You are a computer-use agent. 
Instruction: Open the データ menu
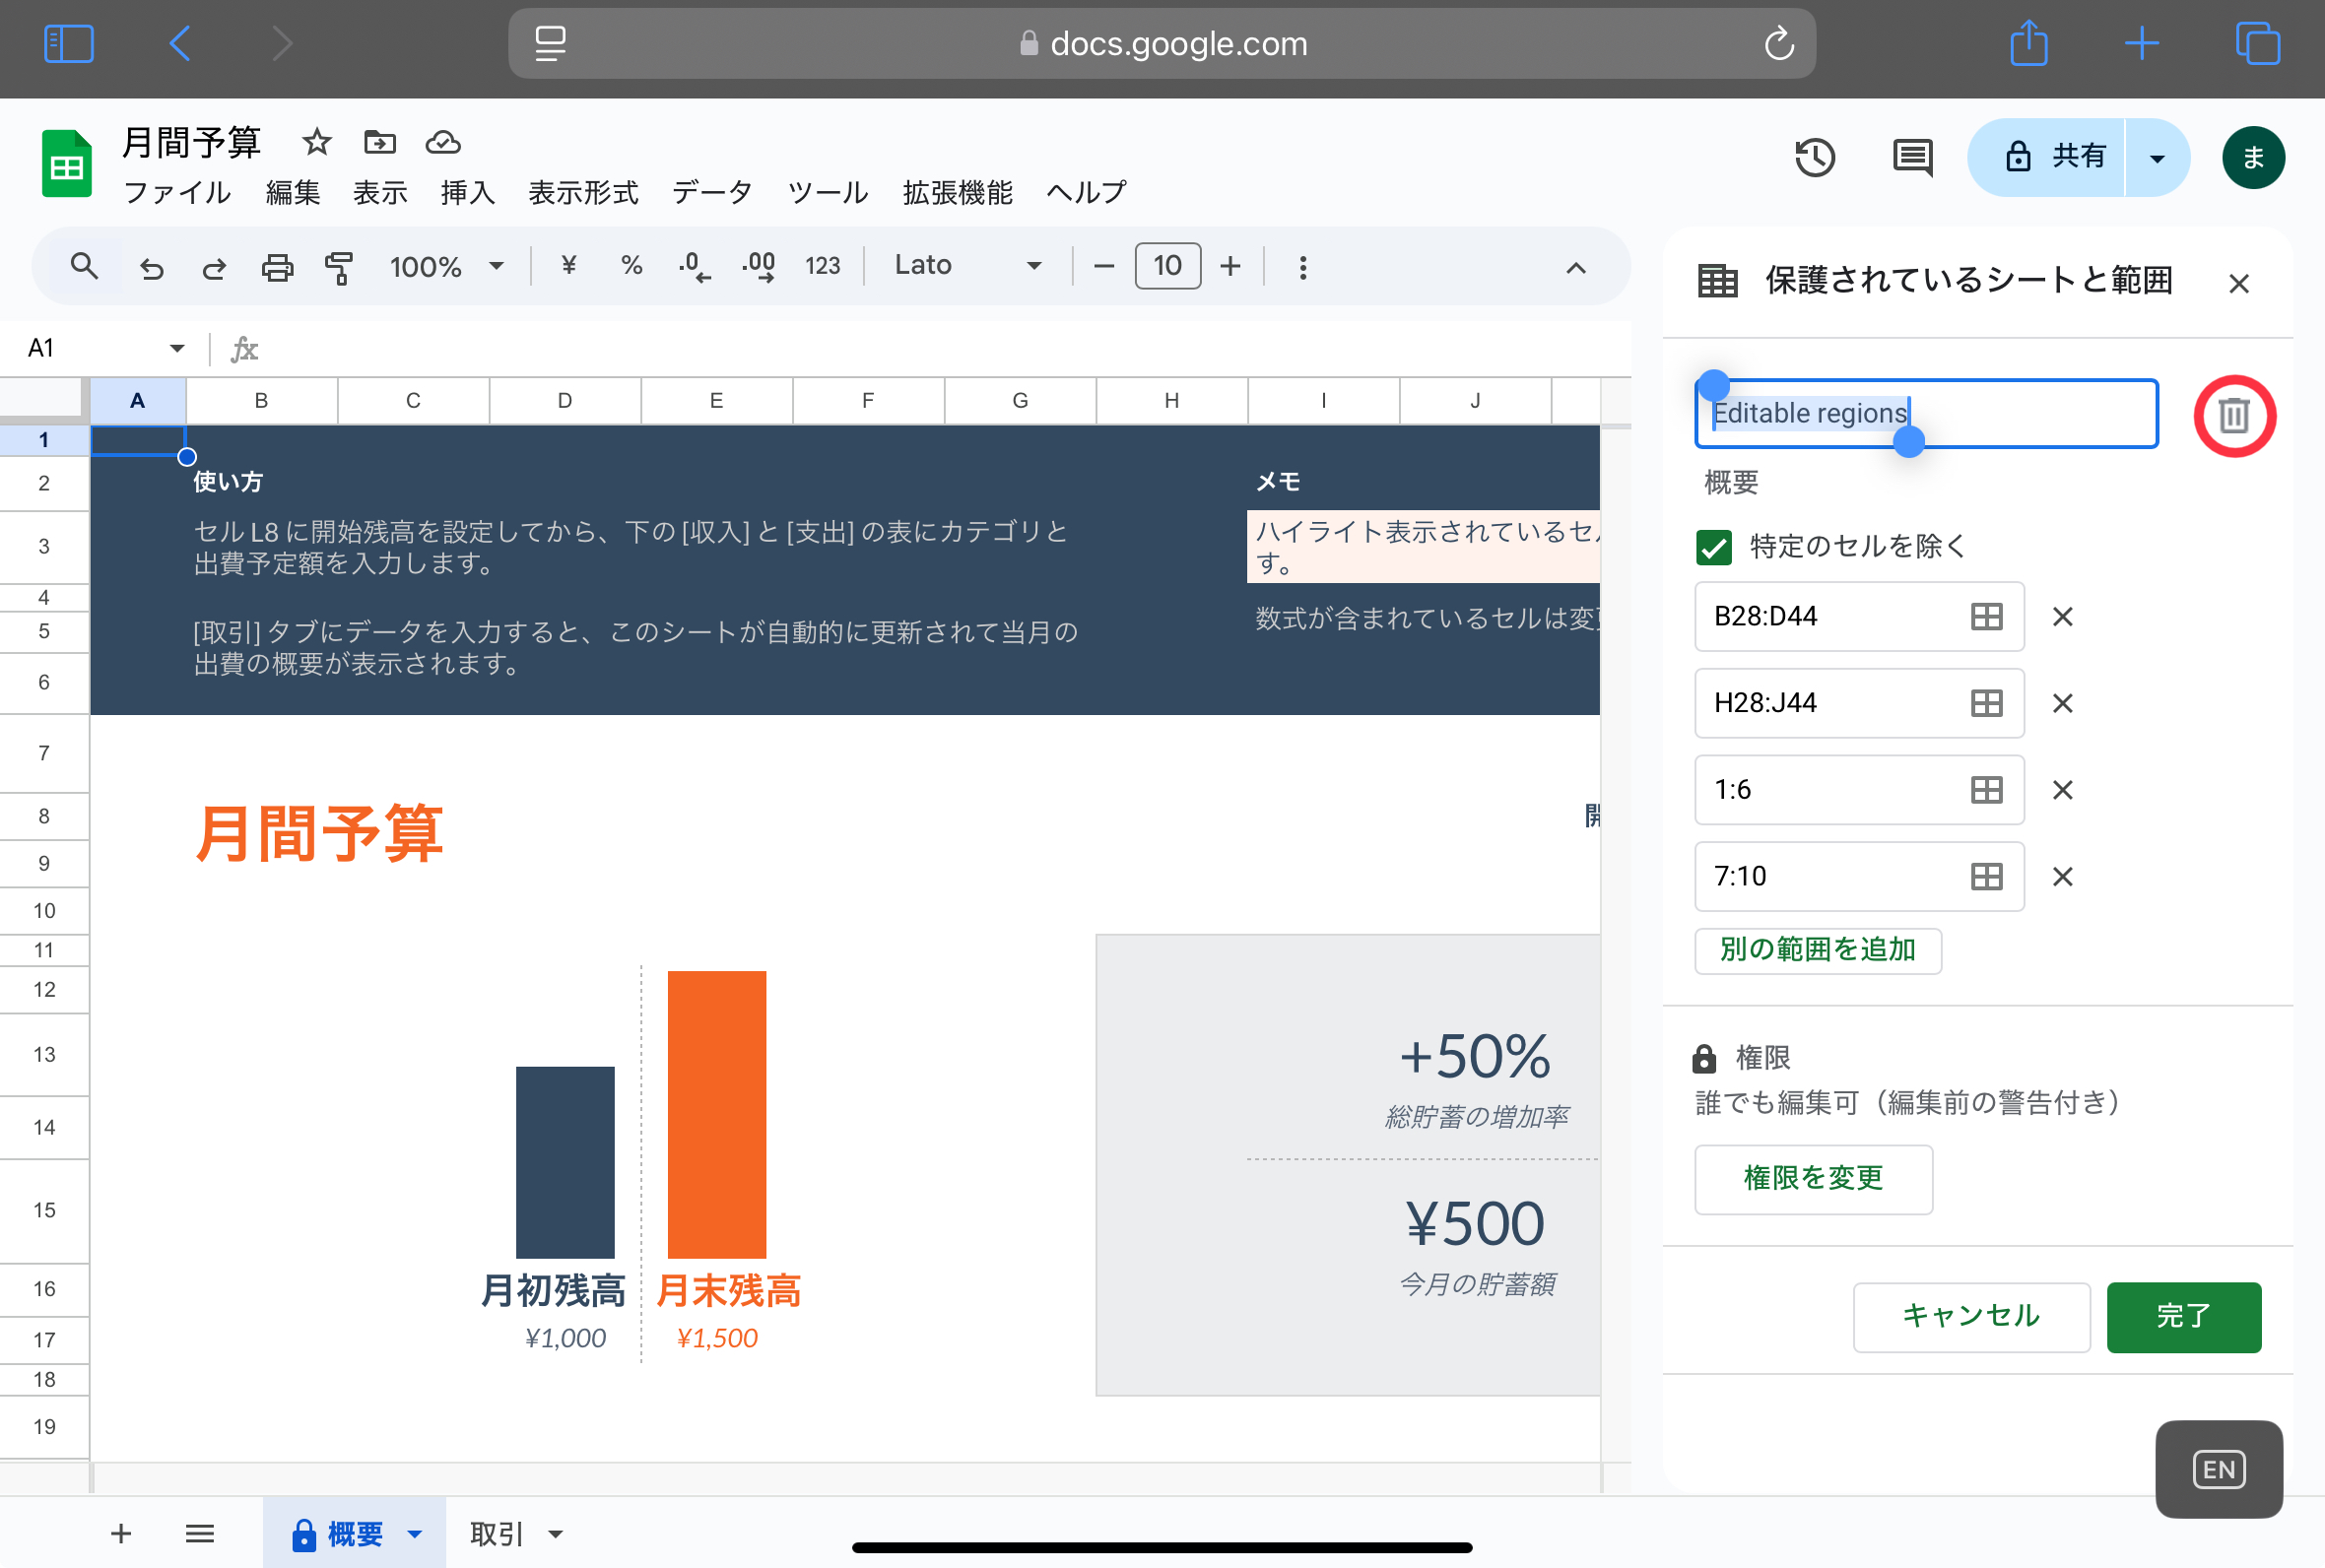pos(711,192)
